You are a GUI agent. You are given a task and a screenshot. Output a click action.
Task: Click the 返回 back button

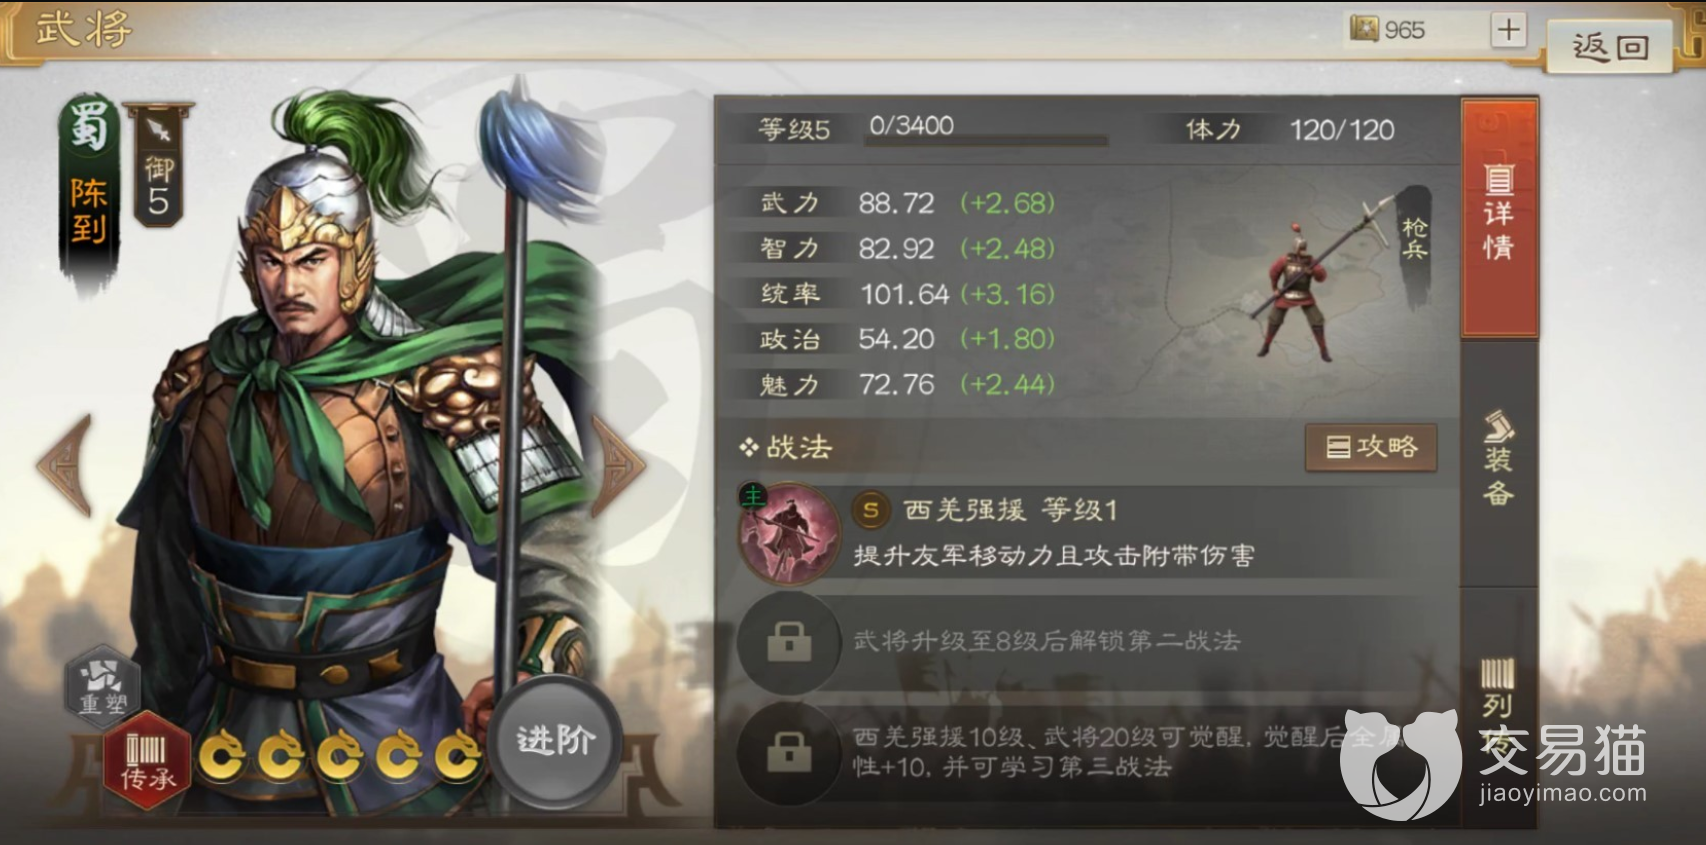coord(1610,46)
